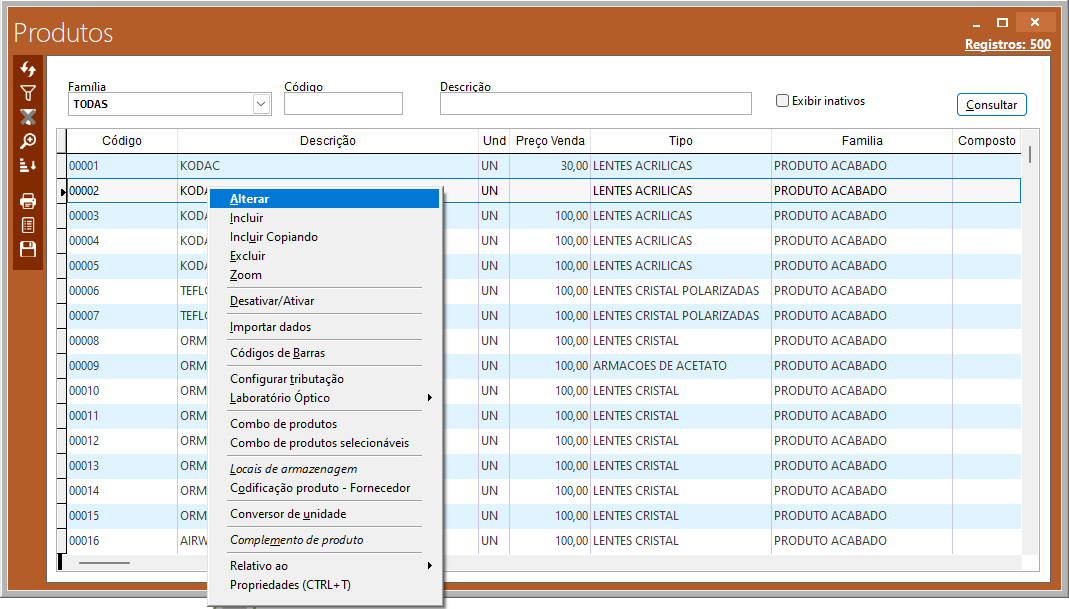Click the magnifier zoom search icon
The width and height of the screenshot is (1069, 609).
pyautogui.click(x=28, y=141)
